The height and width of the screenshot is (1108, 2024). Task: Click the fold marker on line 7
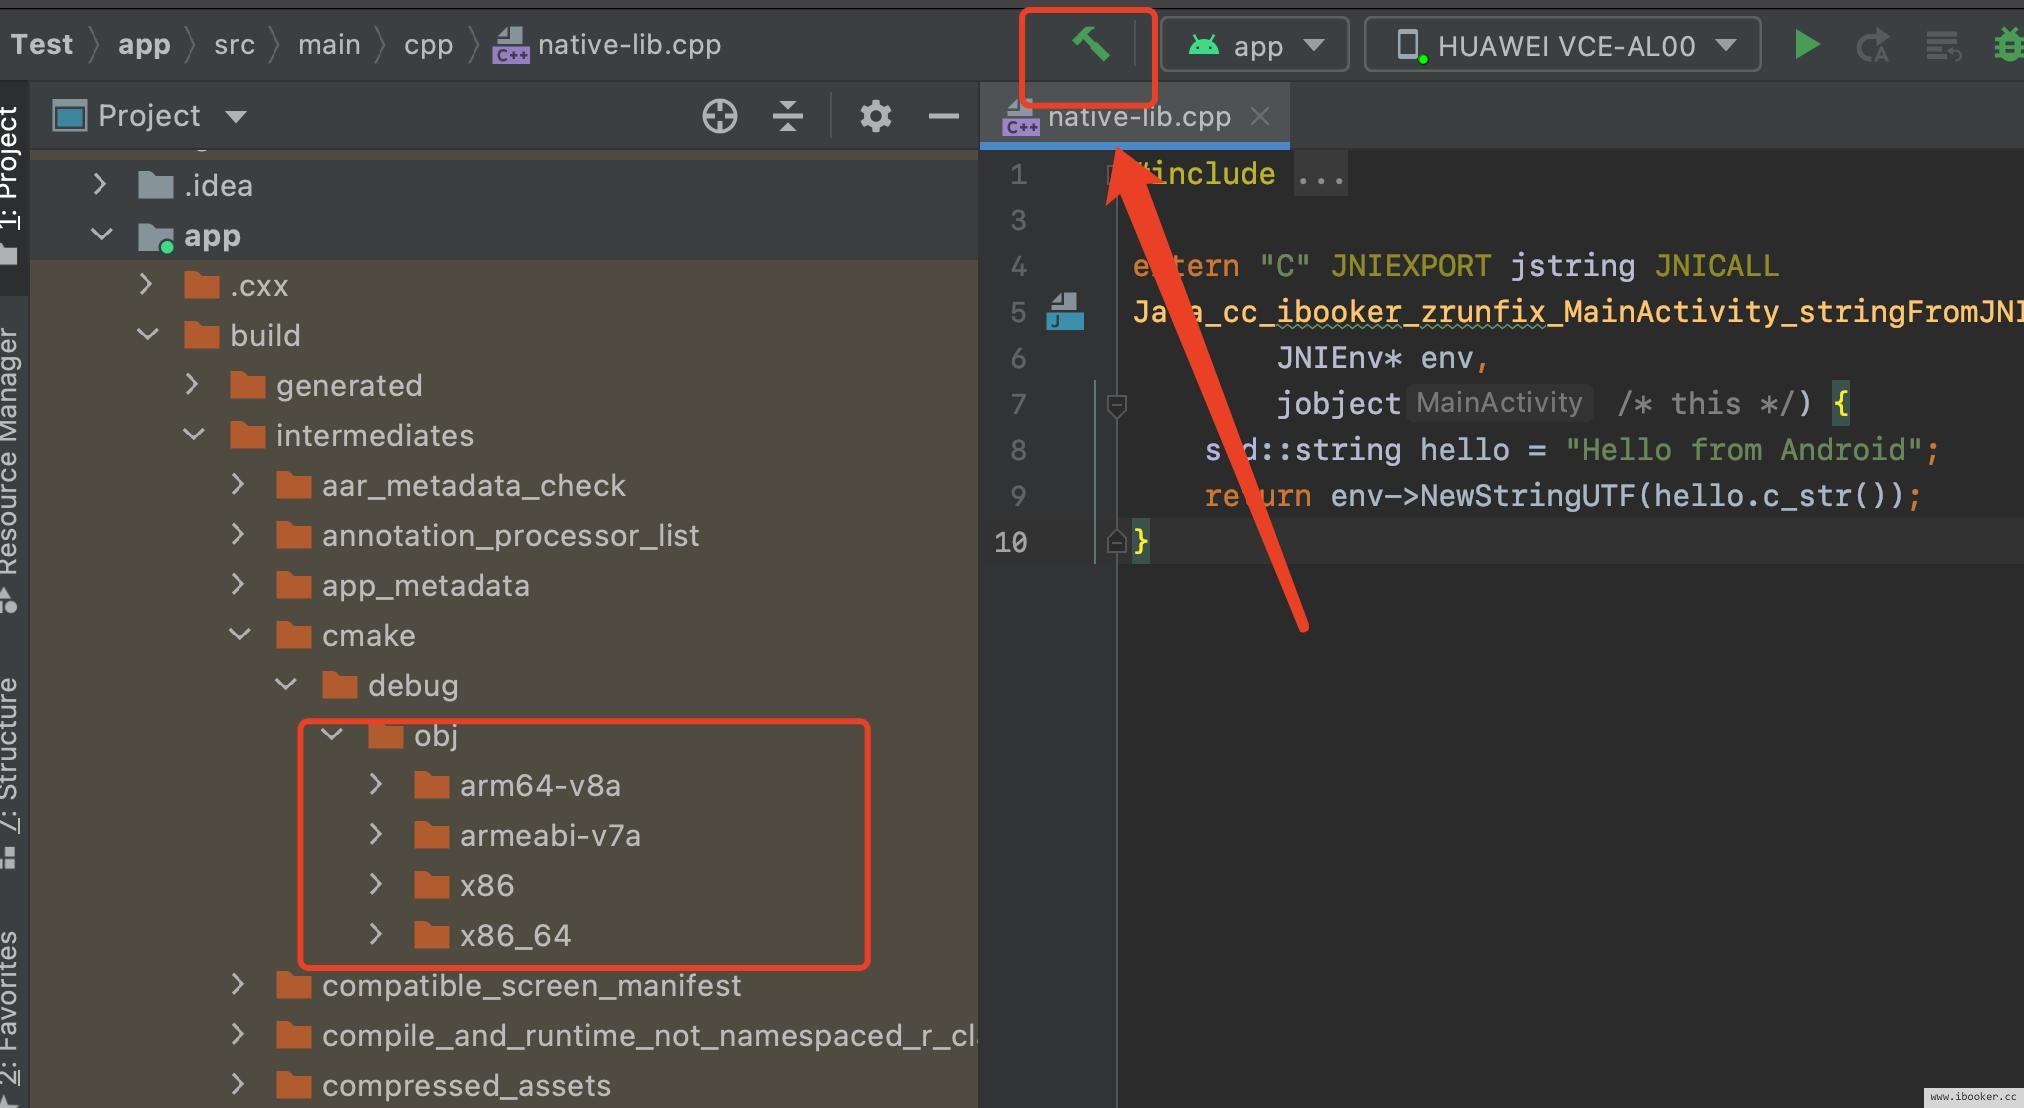pyautogui.click(x=1117, y=405)
